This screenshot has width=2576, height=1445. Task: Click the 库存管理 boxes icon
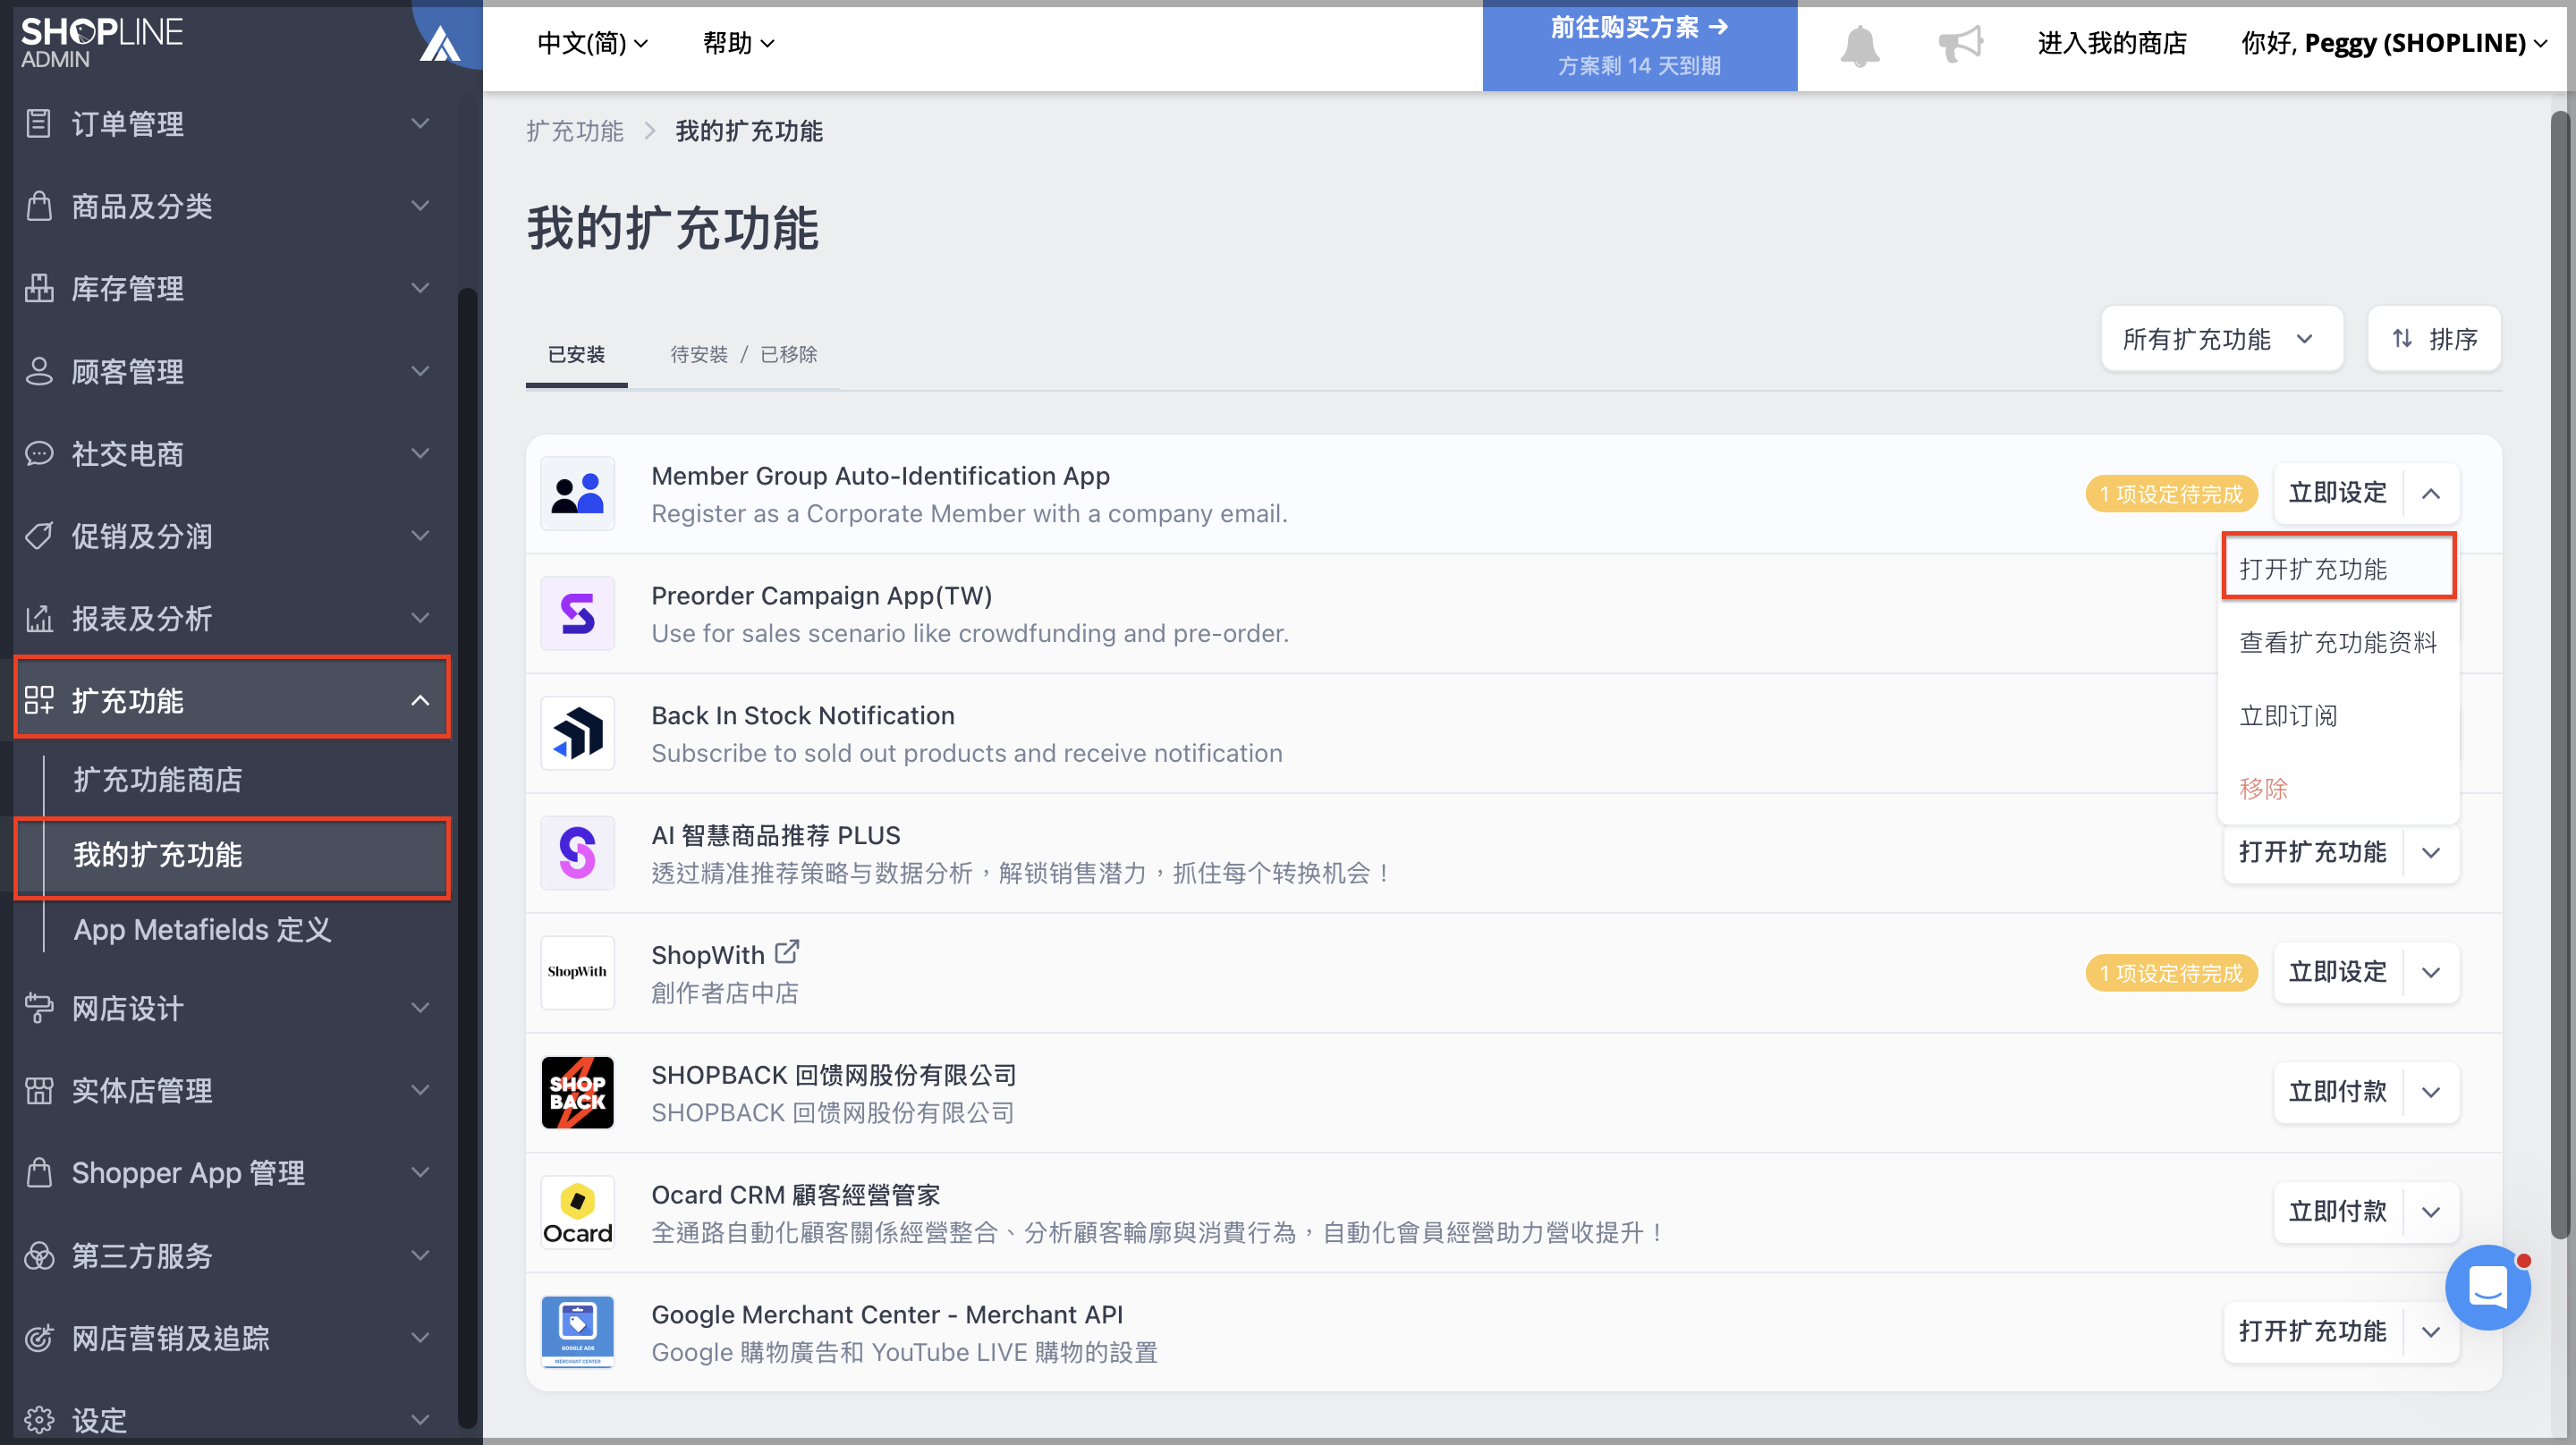tap(38, 288)
